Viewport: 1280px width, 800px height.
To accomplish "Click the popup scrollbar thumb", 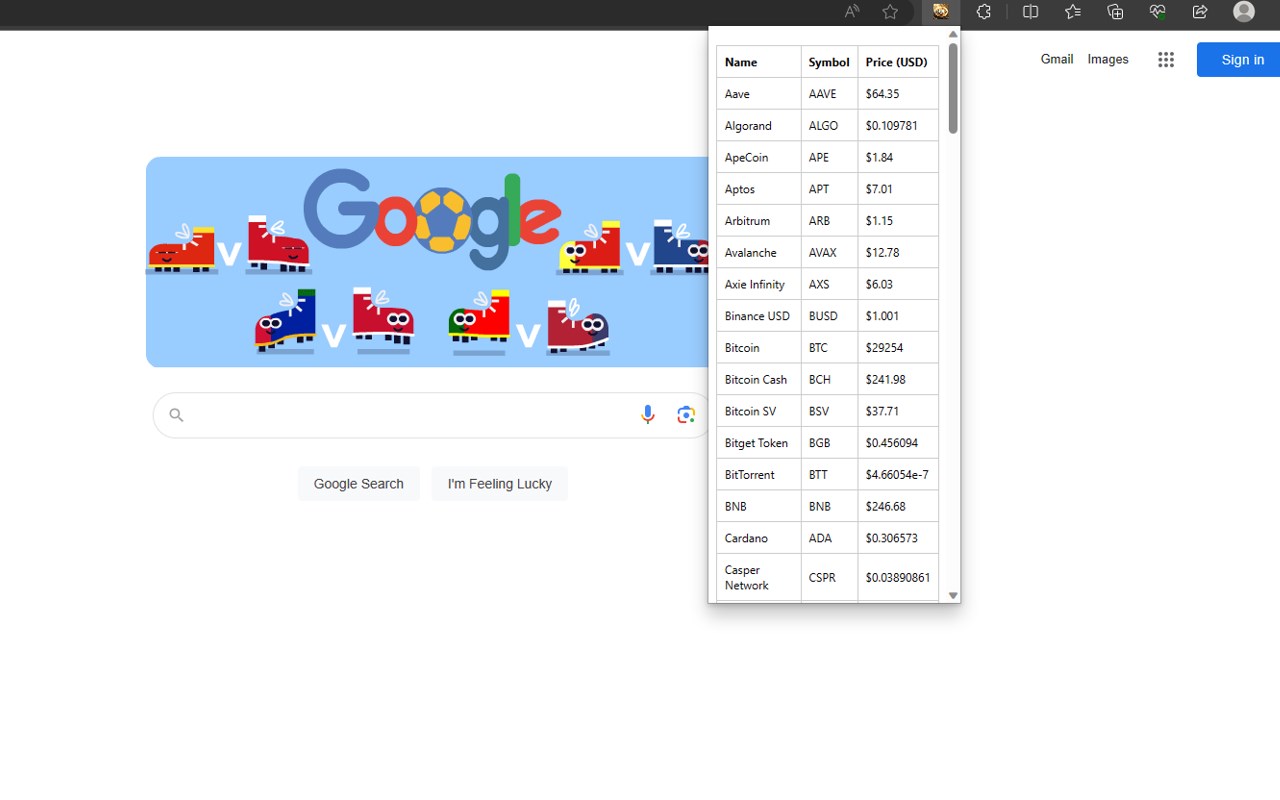I will click(953, 88).
